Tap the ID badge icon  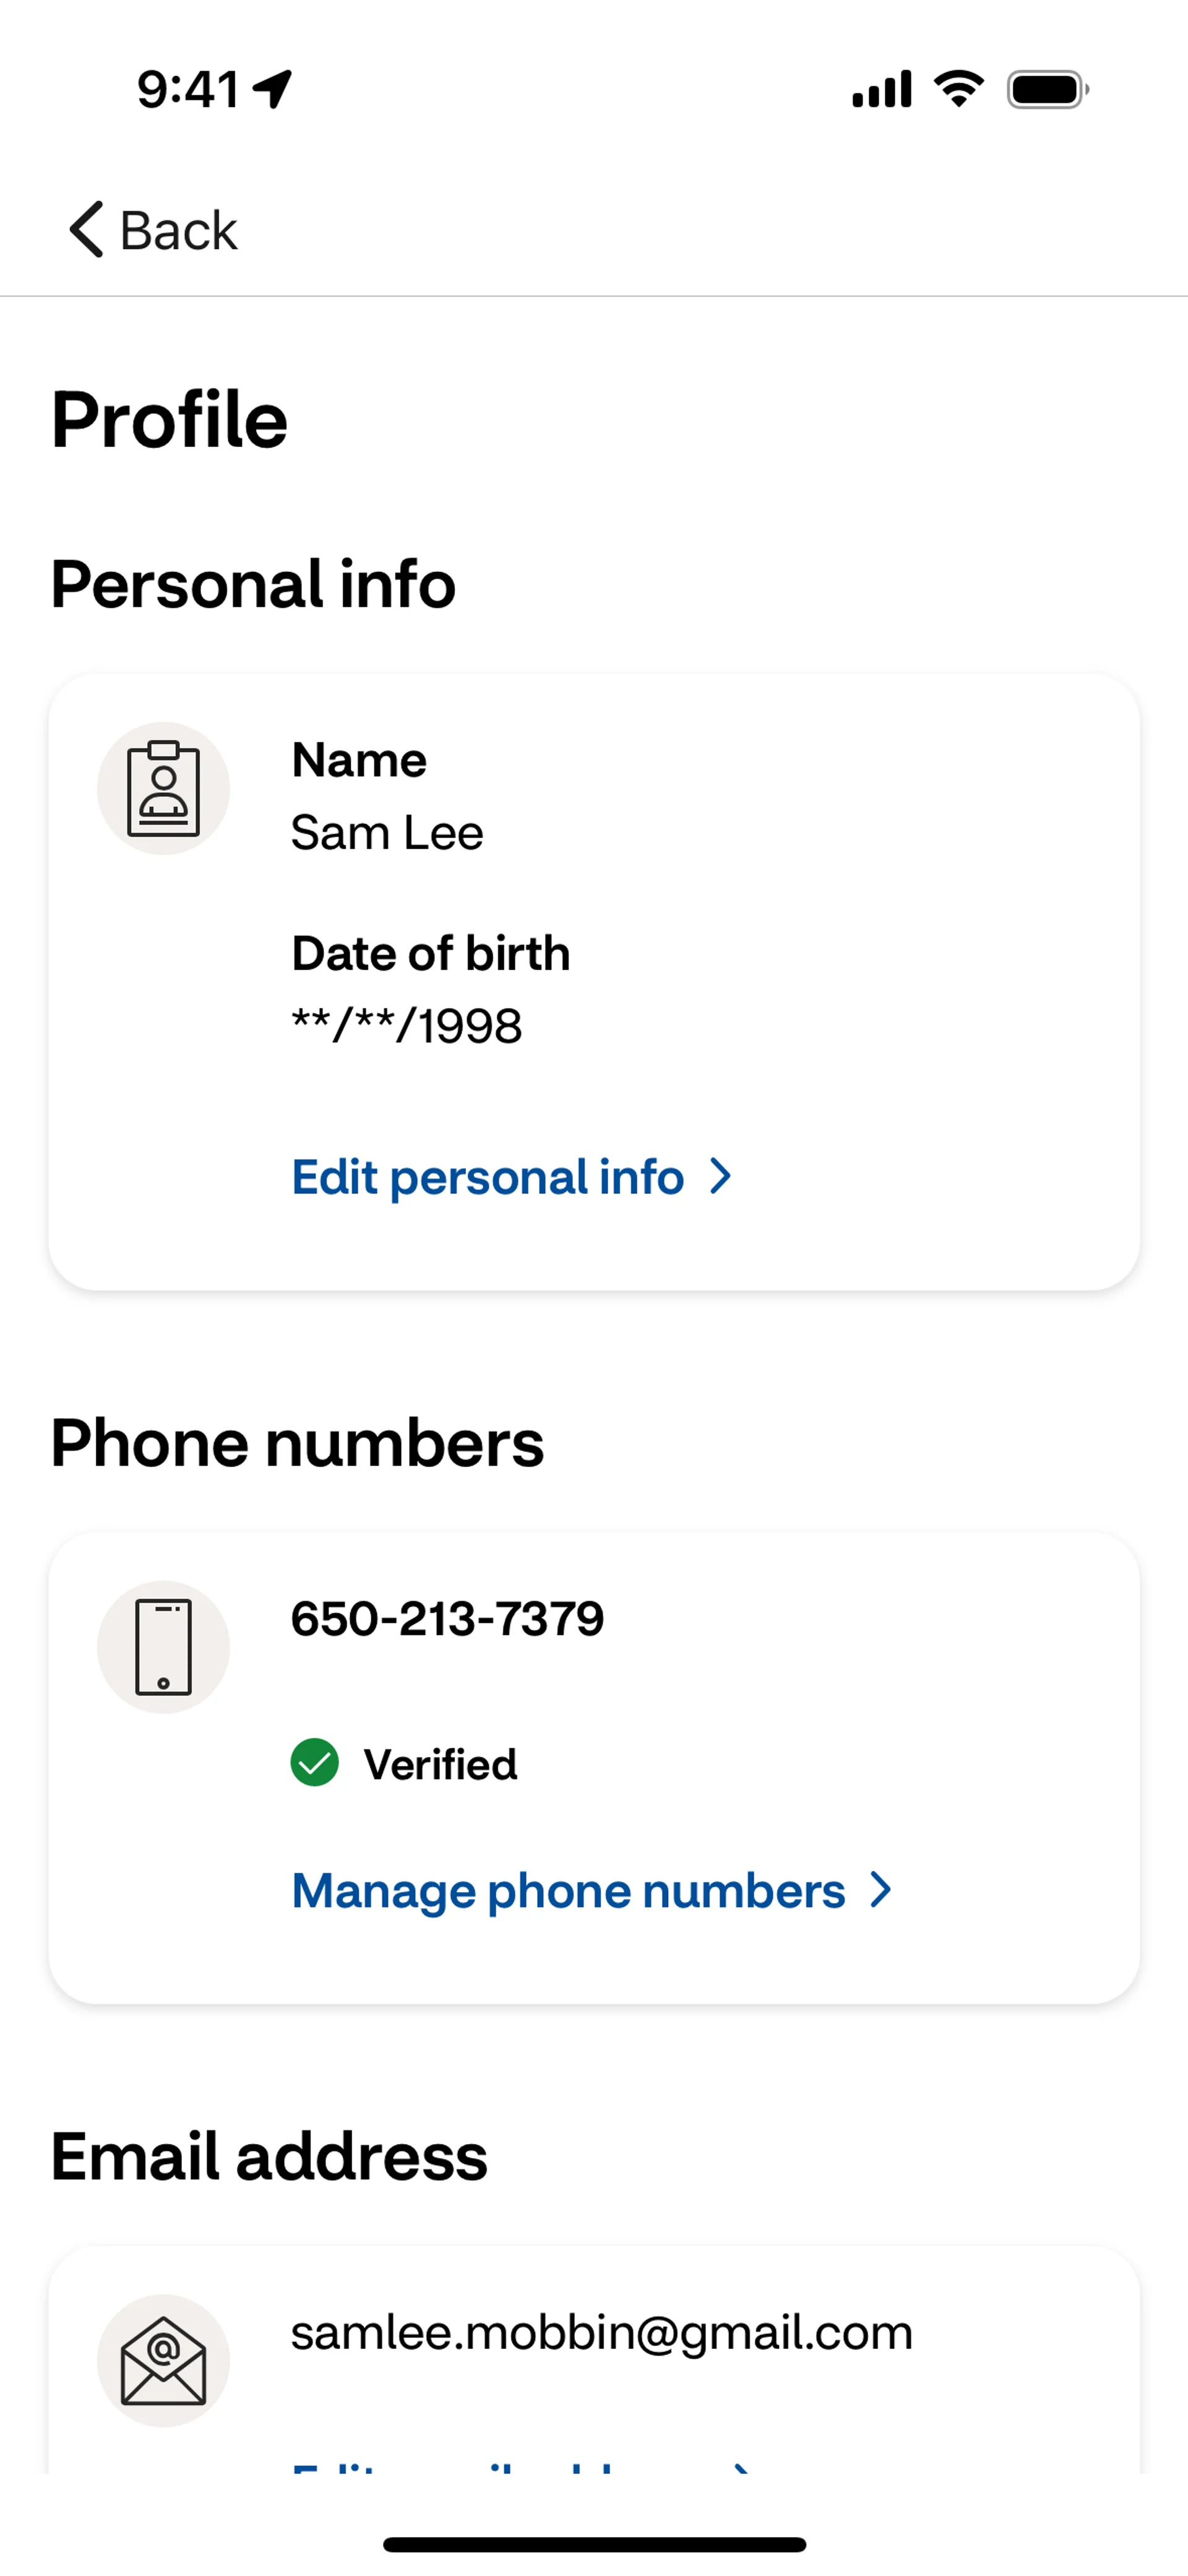(163, 789)
